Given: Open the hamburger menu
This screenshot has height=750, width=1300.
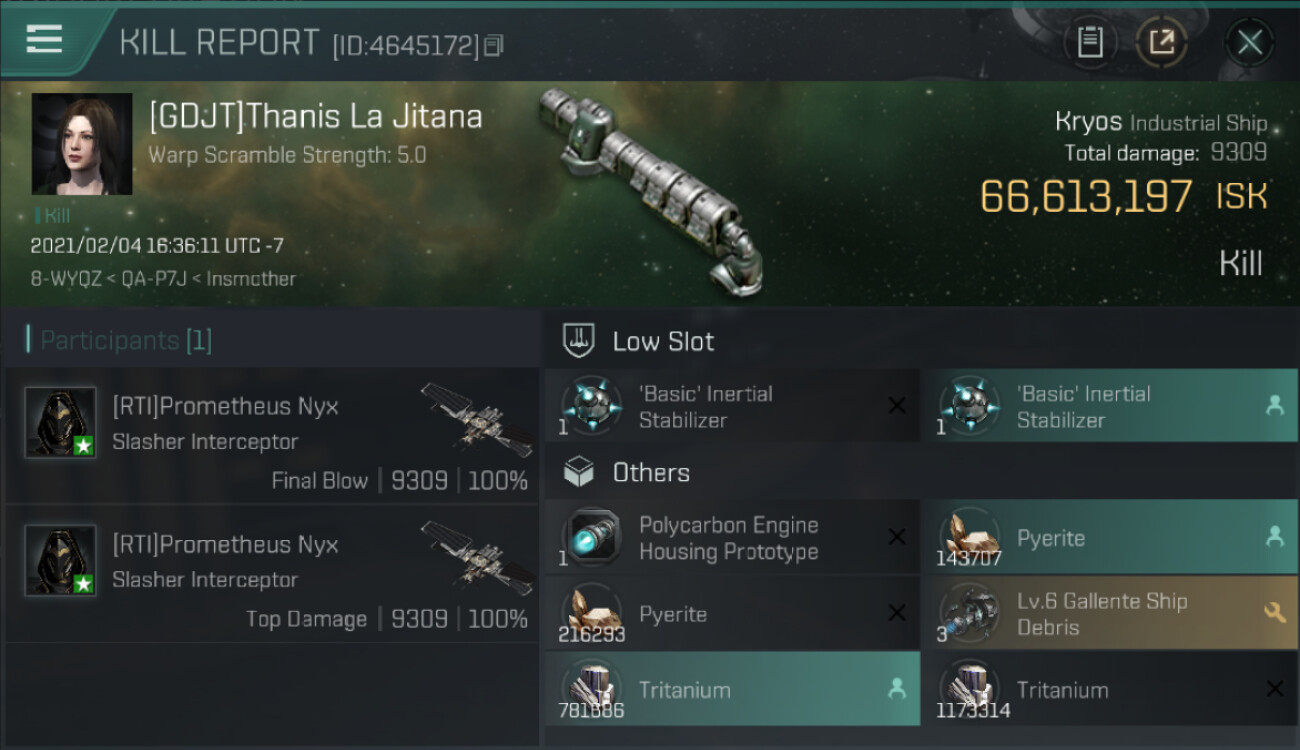Looking at the screenshot, I should coord(44,40).
